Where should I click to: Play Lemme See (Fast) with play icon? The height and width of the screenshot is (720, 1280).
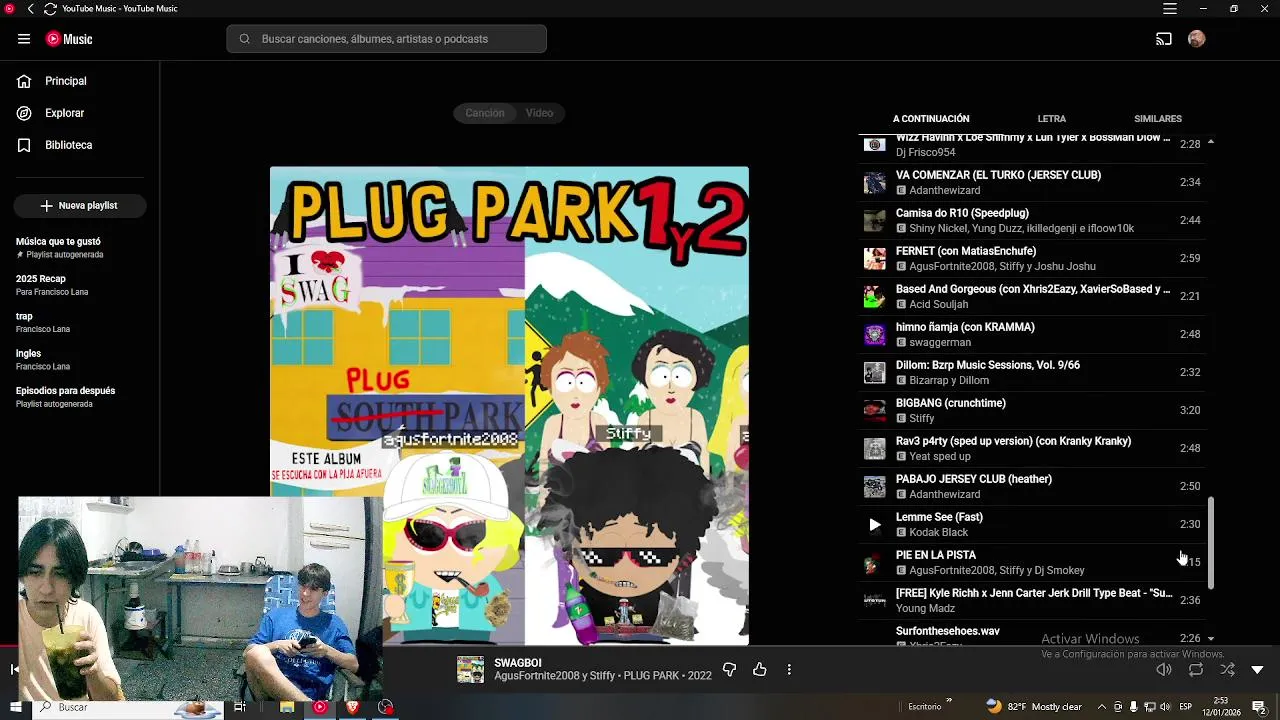[x=875, y=524]
